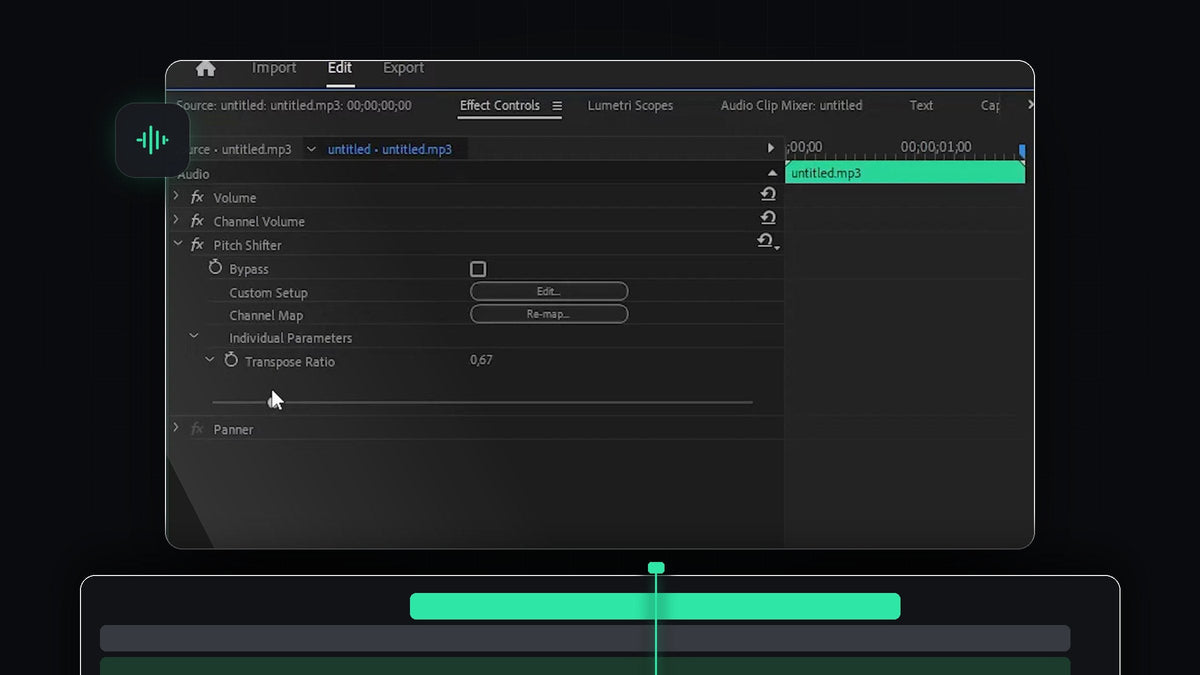
Task: Toggle the Bypass stopwatch animation
Action: coord(215,268)
